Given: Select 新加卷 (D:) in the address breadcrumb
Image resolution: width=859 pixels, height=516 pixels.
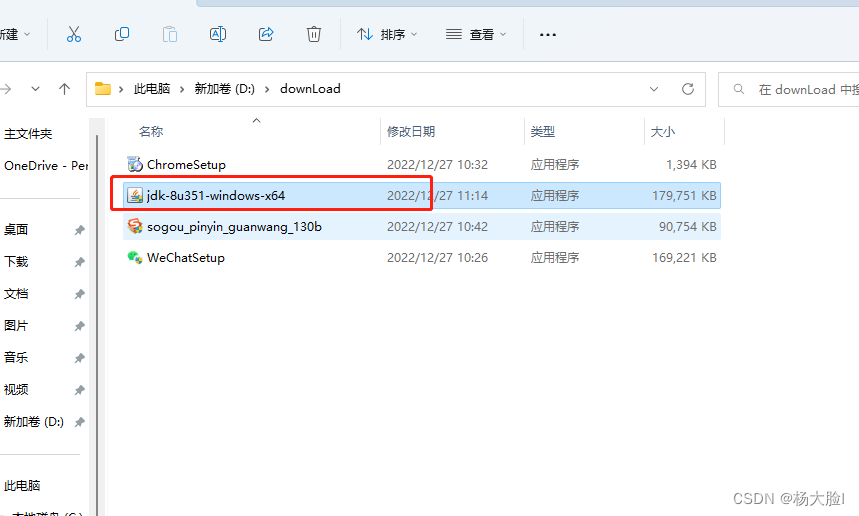Looking at the screenshot, I should click(x=225, y=89).
